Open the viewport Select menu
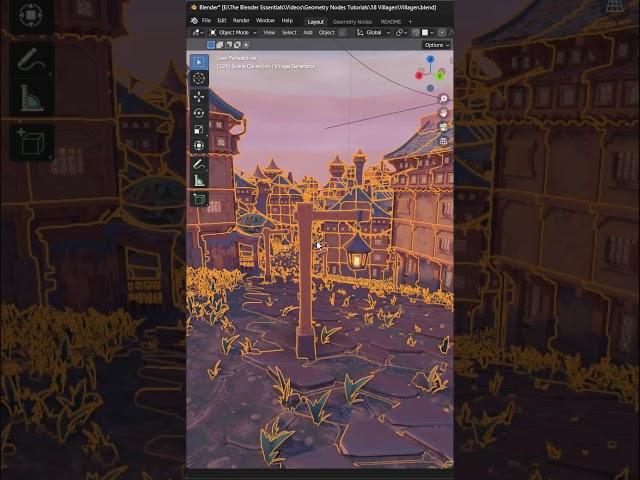Viewport: 640px width, 480px height. tap(289, 33)
